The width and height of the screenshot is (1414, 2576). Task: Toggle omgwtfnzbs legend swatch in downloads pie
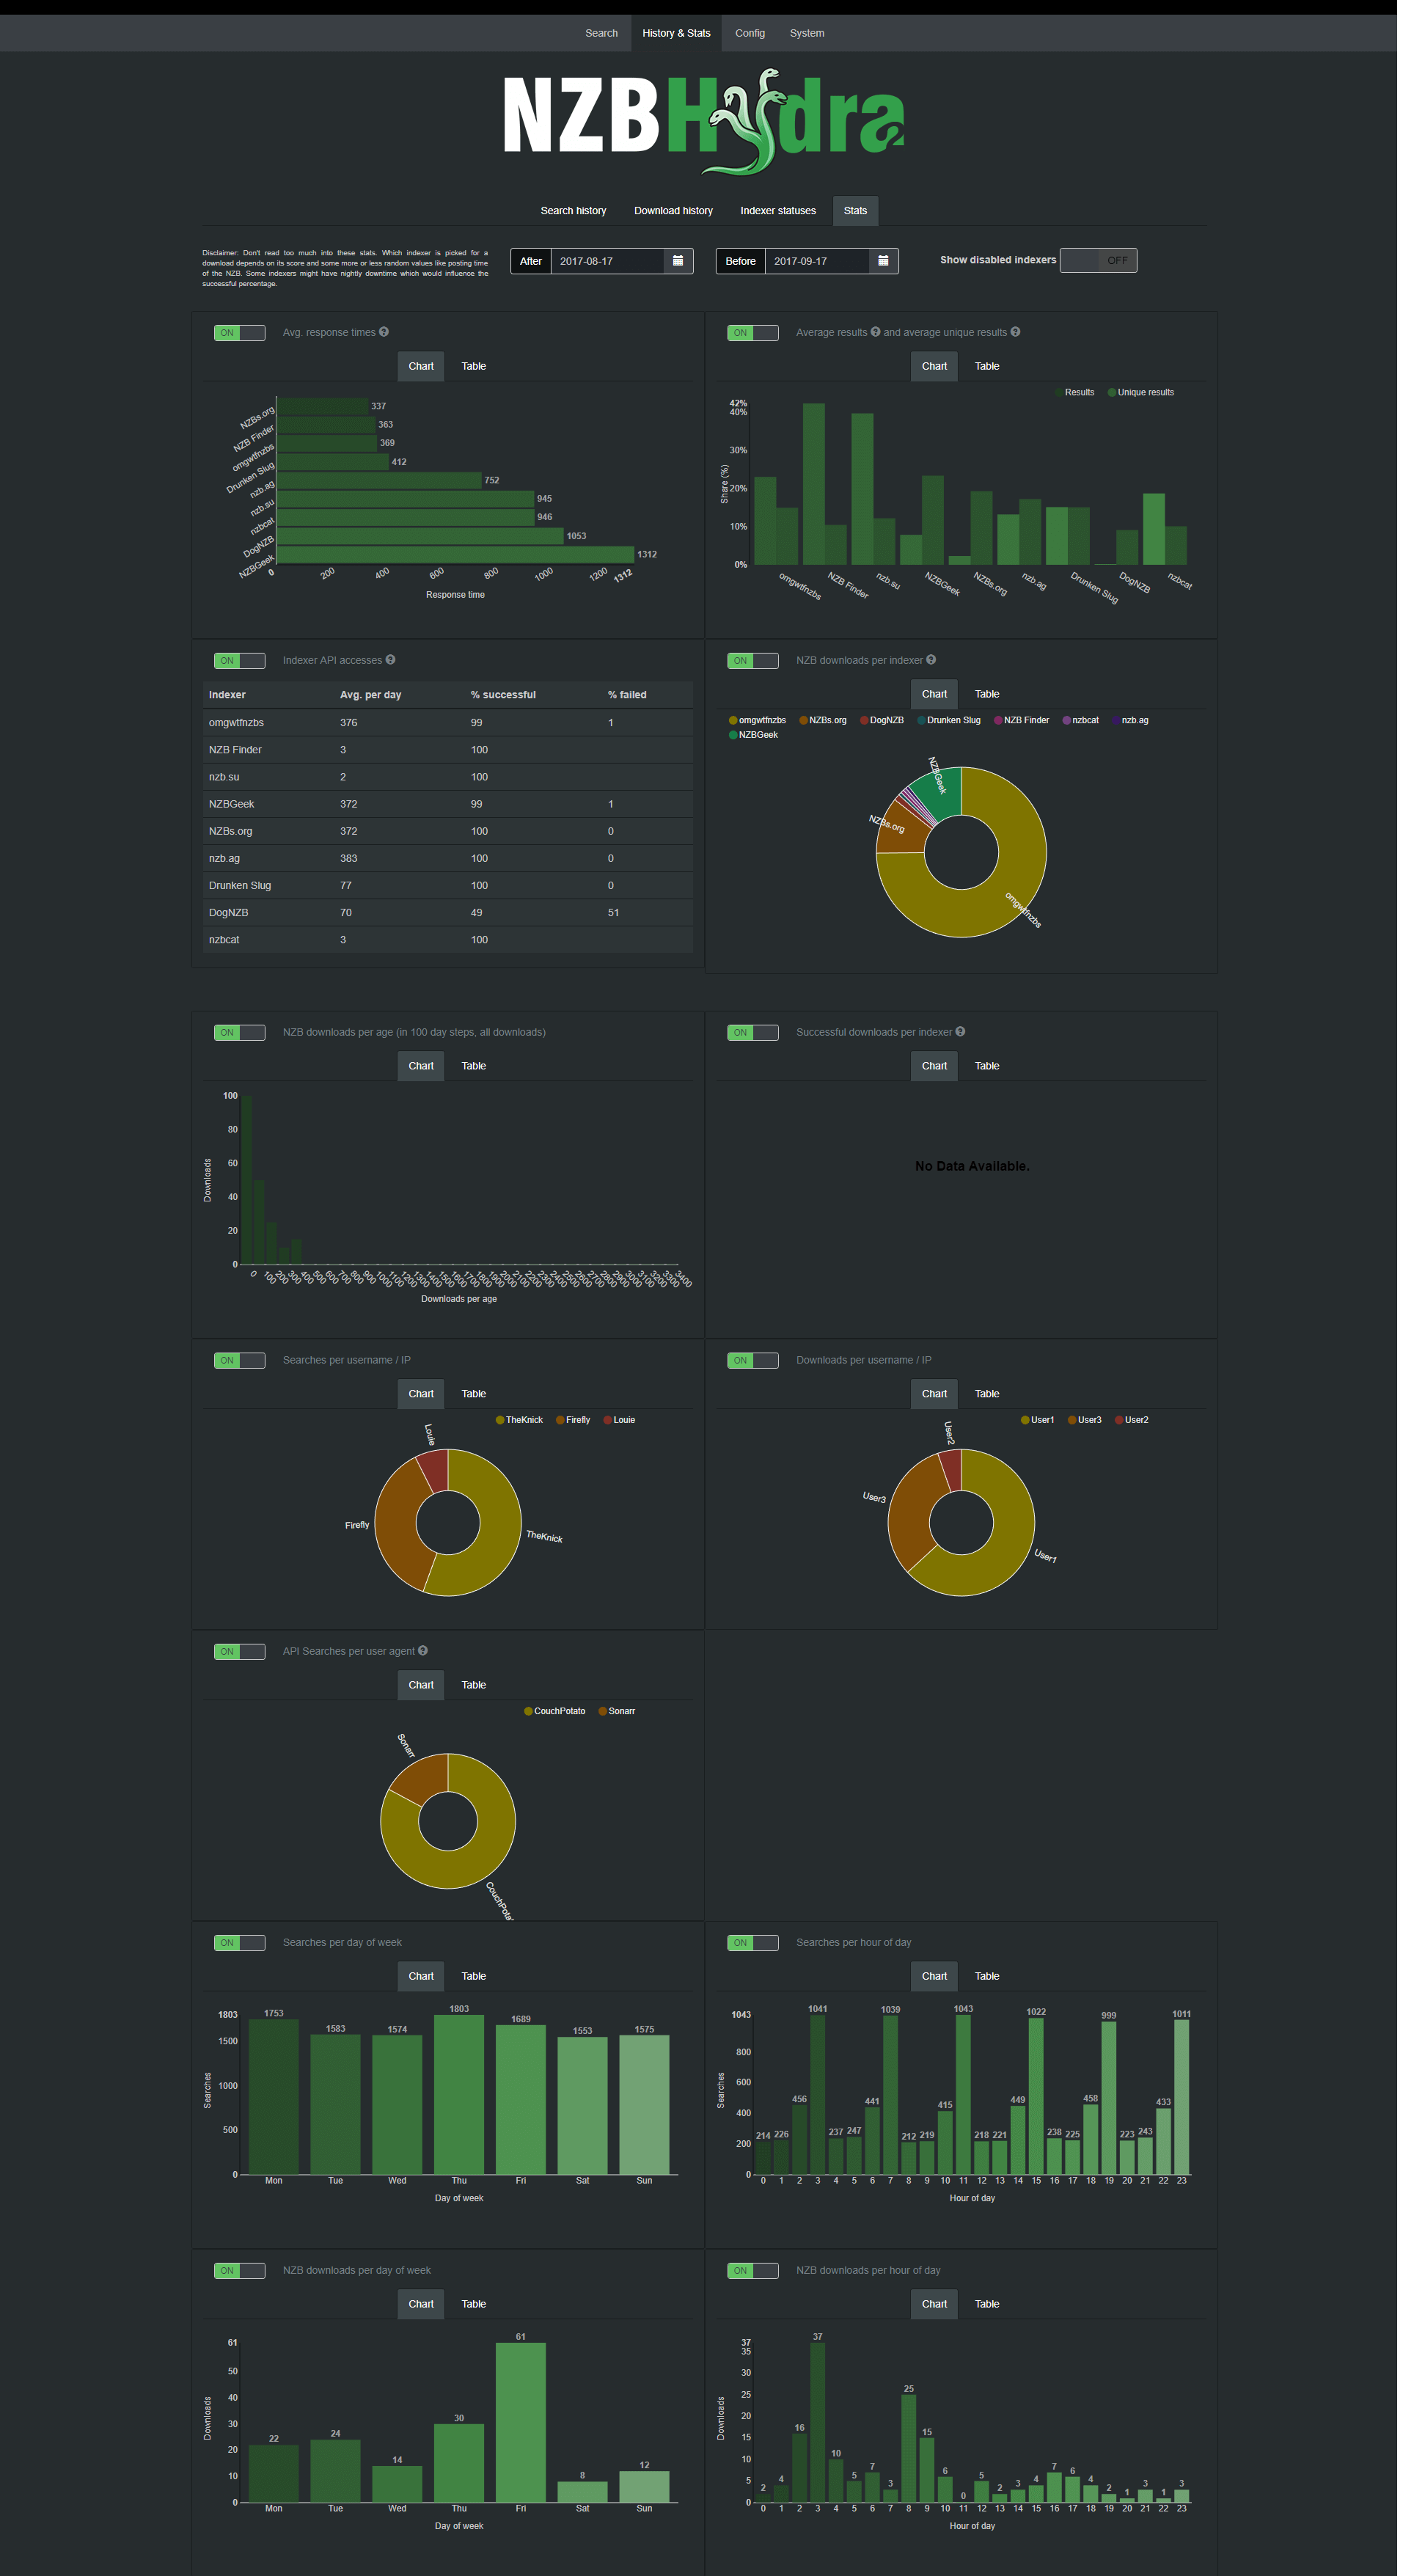coord(733,720)
